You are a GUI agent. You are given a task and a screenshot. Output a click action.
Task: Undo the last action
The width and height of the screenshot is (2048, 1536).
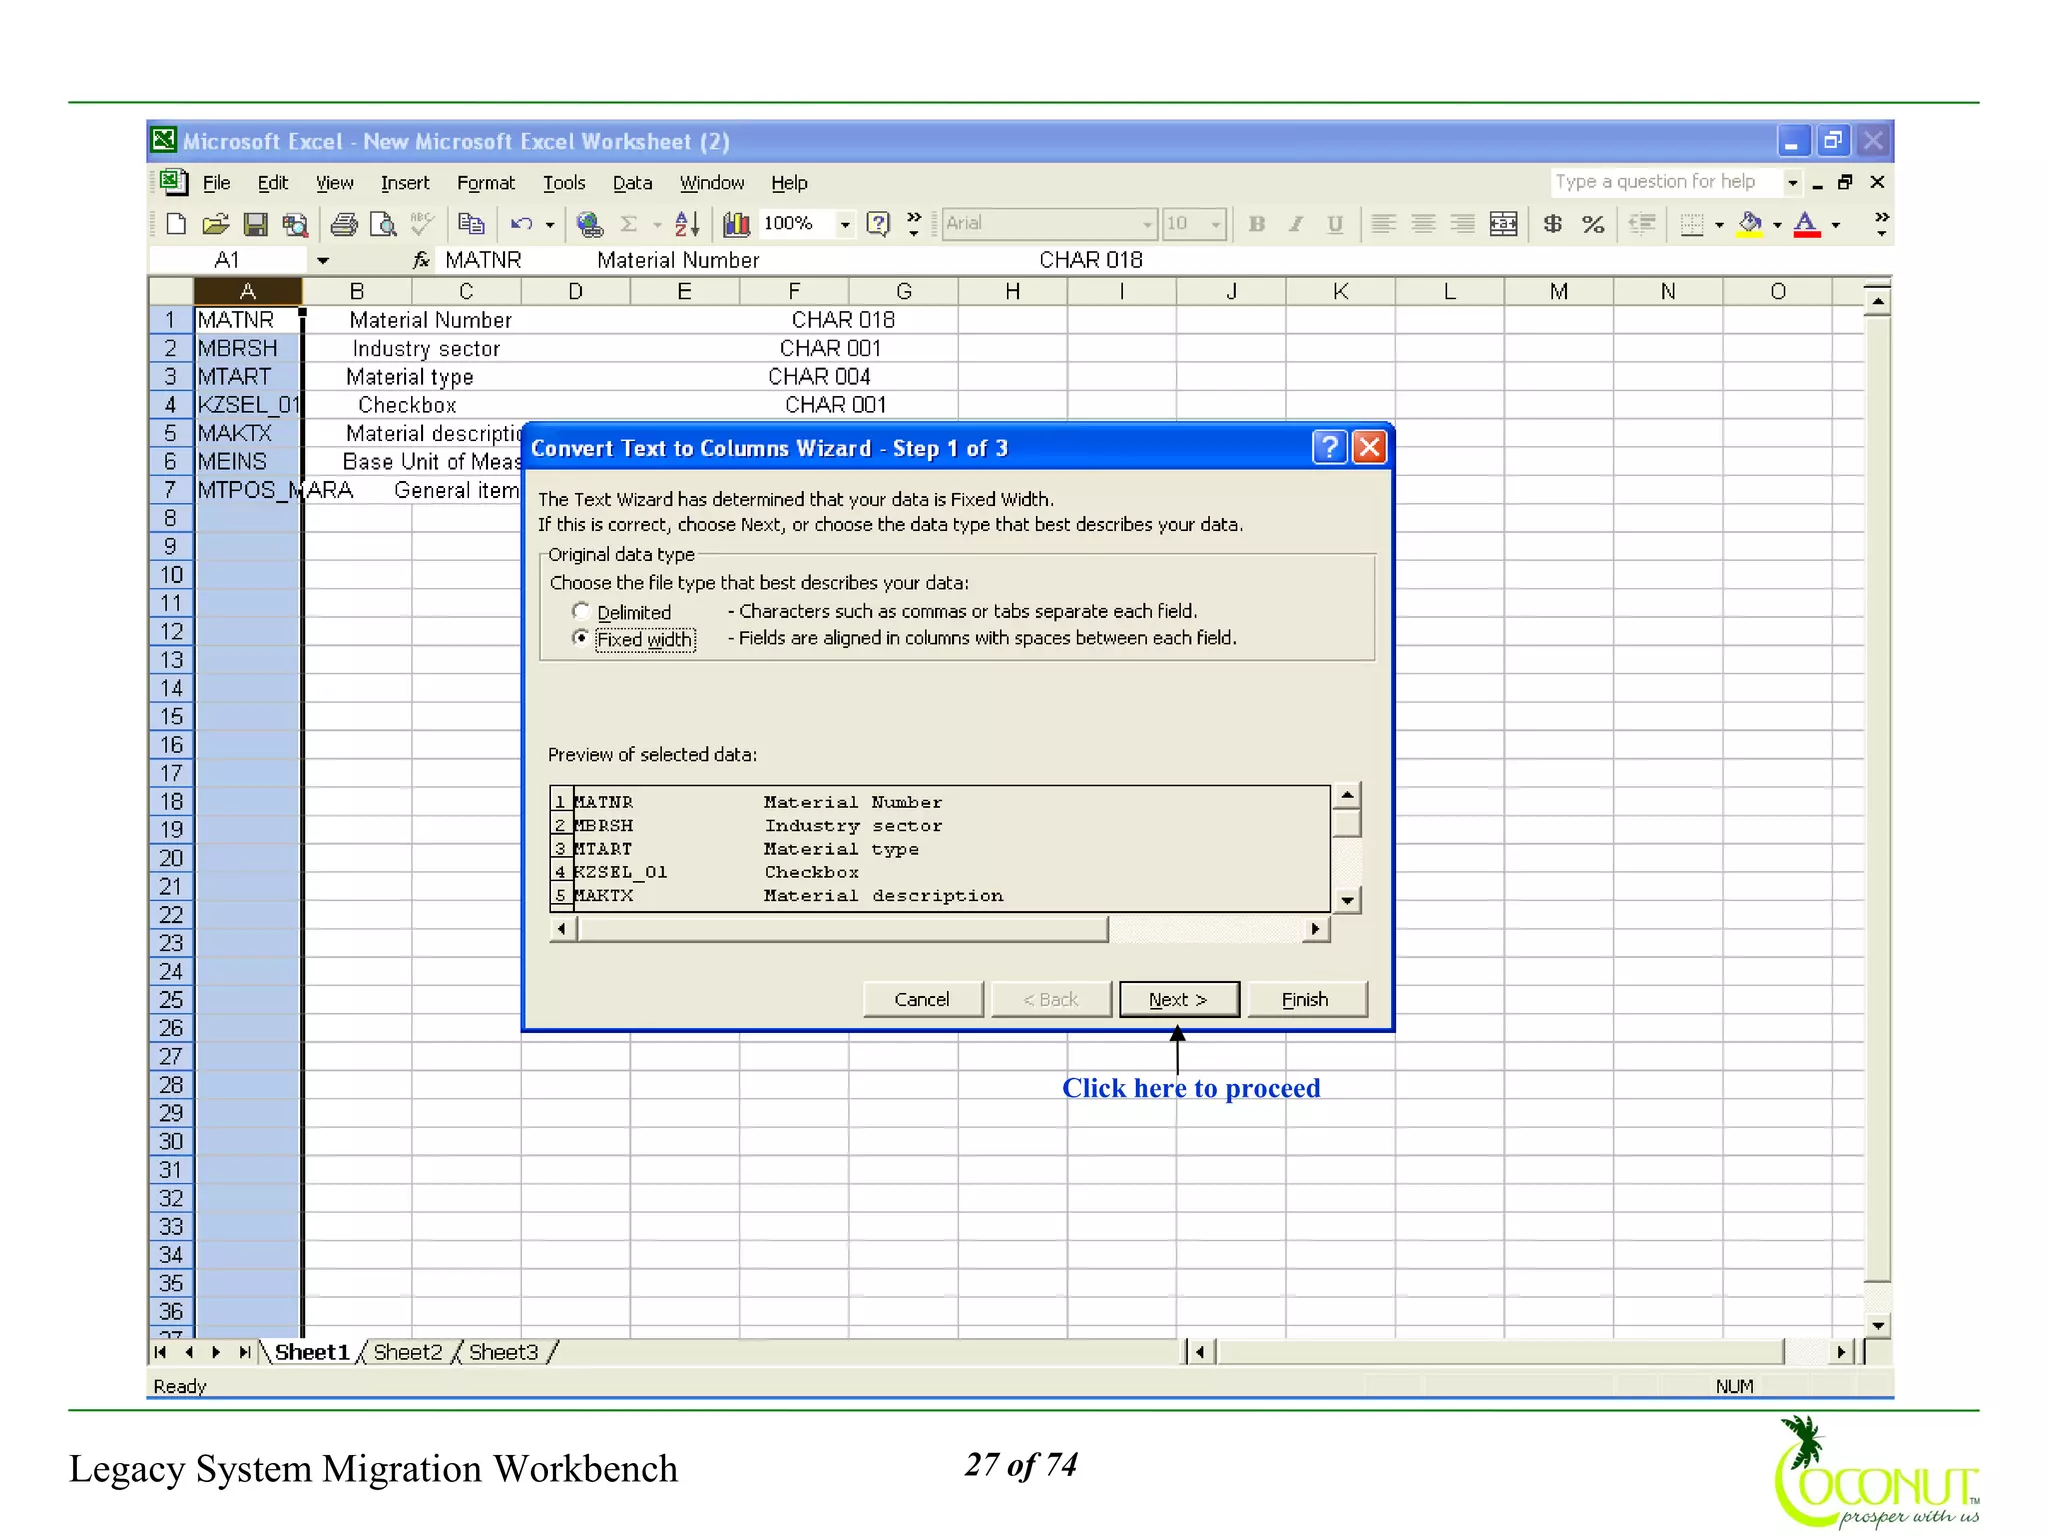(521, 224)
